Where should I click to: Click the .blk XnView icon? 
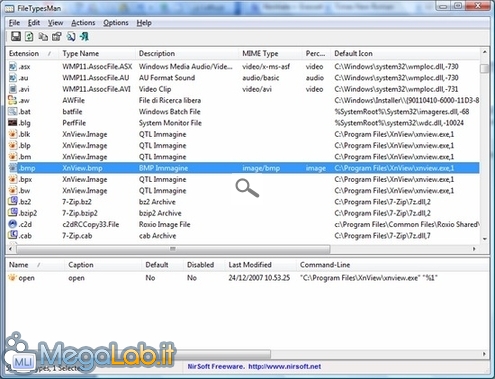coord(13,134)
